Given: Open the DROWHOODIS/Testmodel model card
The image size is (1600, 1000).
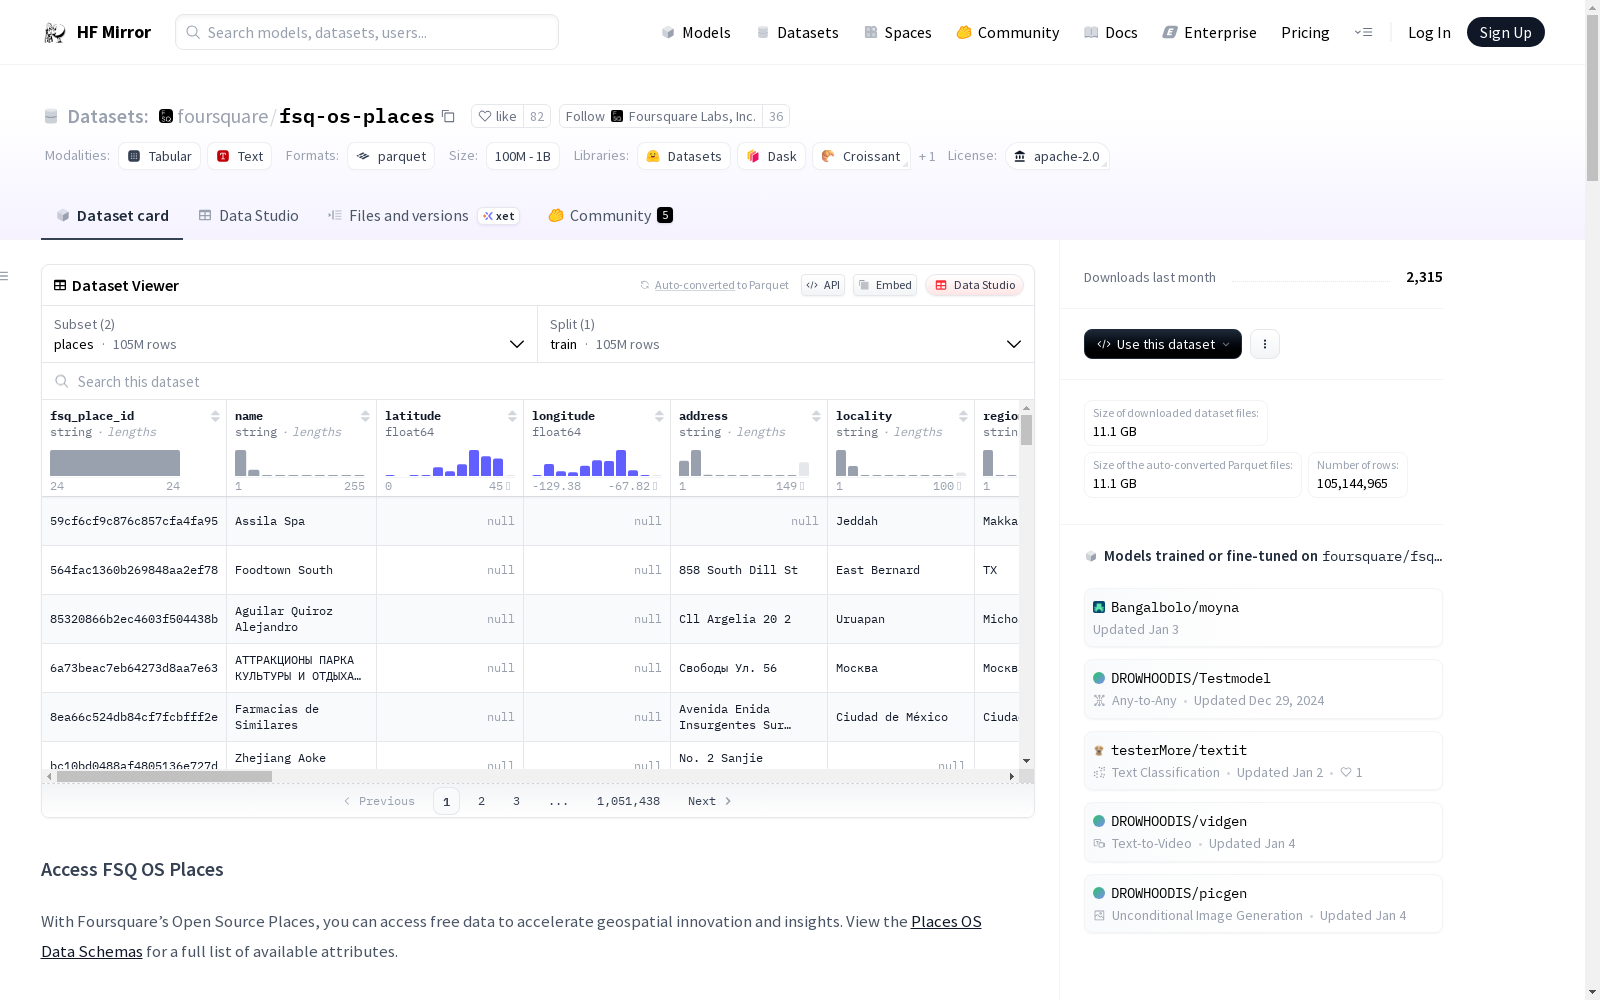Looking at the screenshot, I should tap(1263, 689).
